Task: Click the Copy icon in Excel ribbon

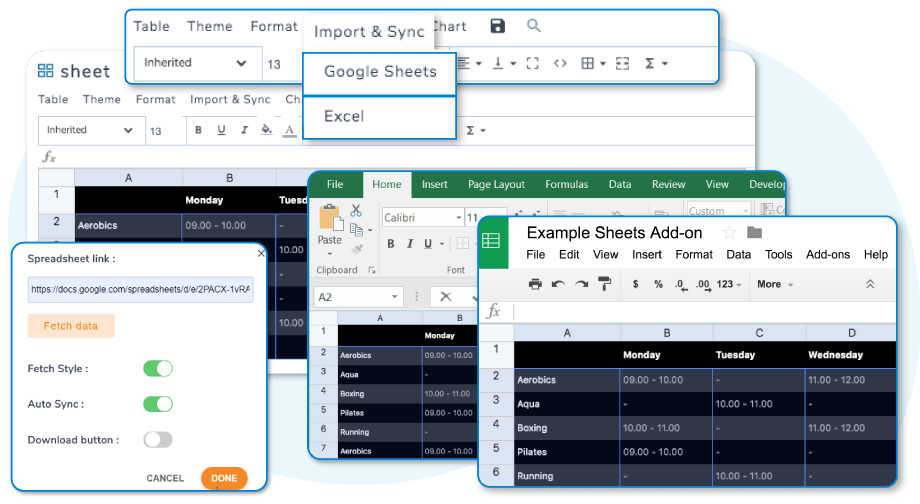Action: point(356,229)
